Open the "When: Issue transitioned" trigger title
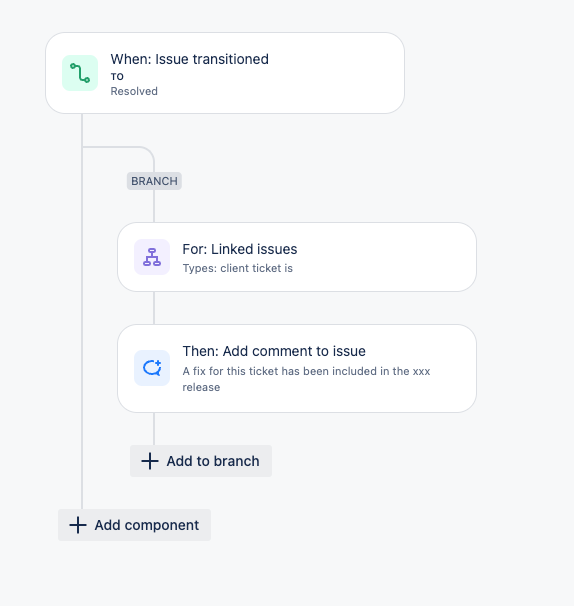 pos(189,59)
